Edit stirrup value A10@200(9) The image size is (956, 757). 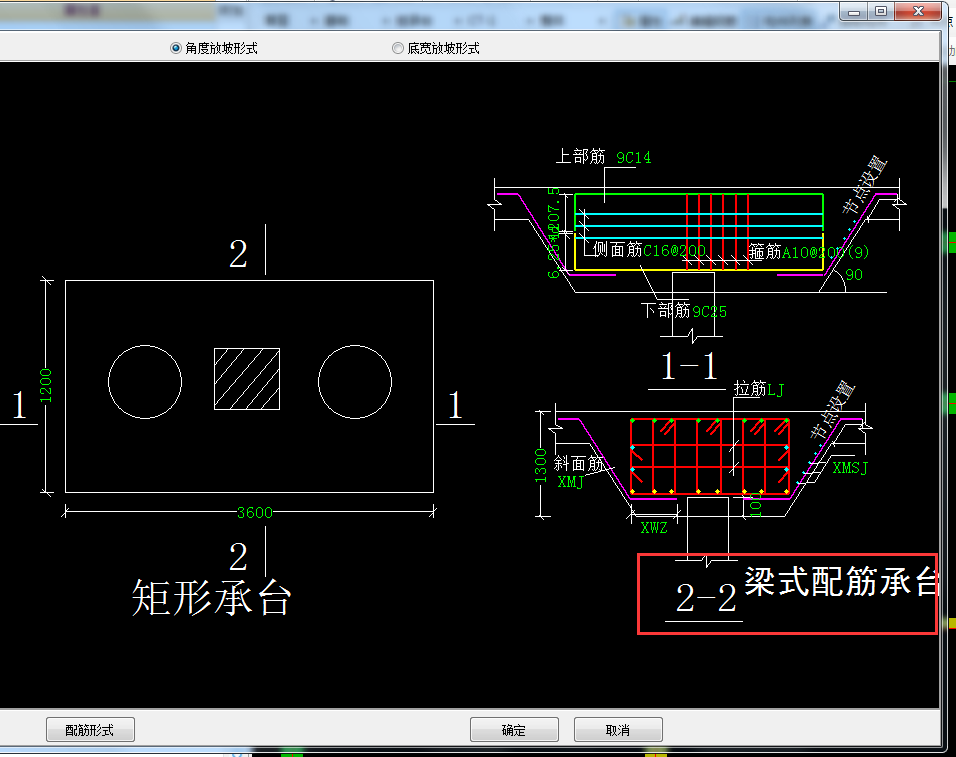pyautogui.click(x=826, y=252)
